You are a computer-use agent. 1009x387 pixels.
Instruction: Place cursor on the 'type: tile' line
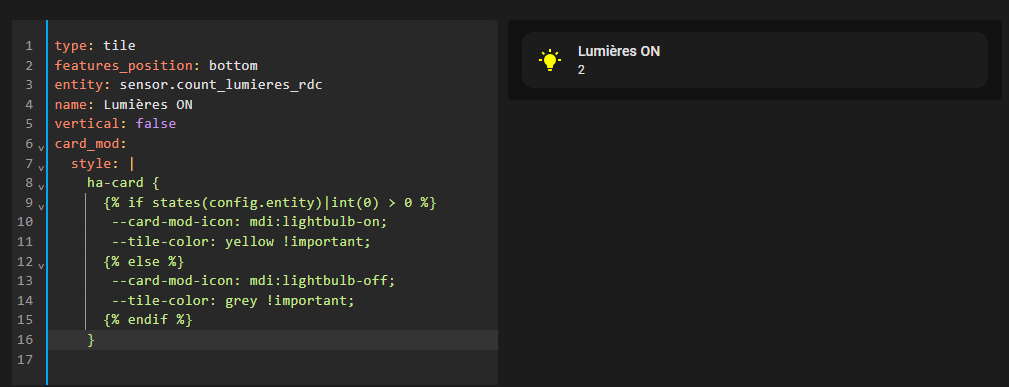tap(95, 46)
